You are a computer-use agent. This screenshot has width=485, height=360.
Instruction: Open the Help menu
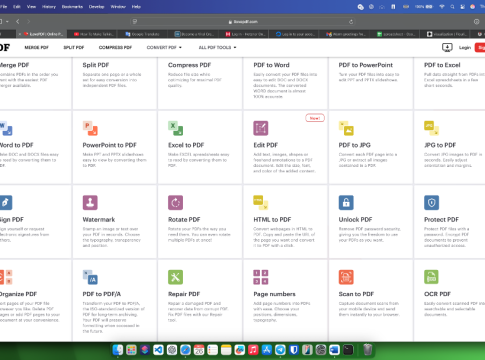(136, 7)
